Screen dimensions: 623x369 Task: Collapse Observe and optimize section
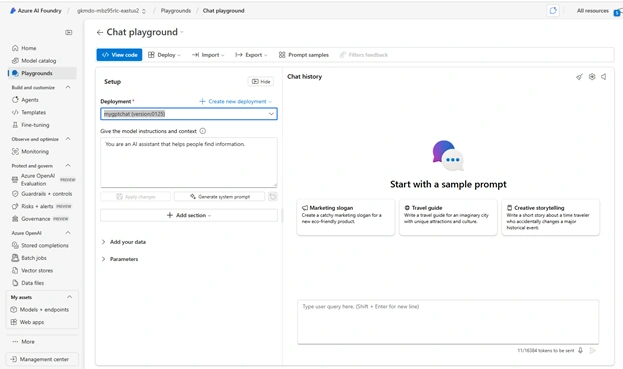pos(68,139)
